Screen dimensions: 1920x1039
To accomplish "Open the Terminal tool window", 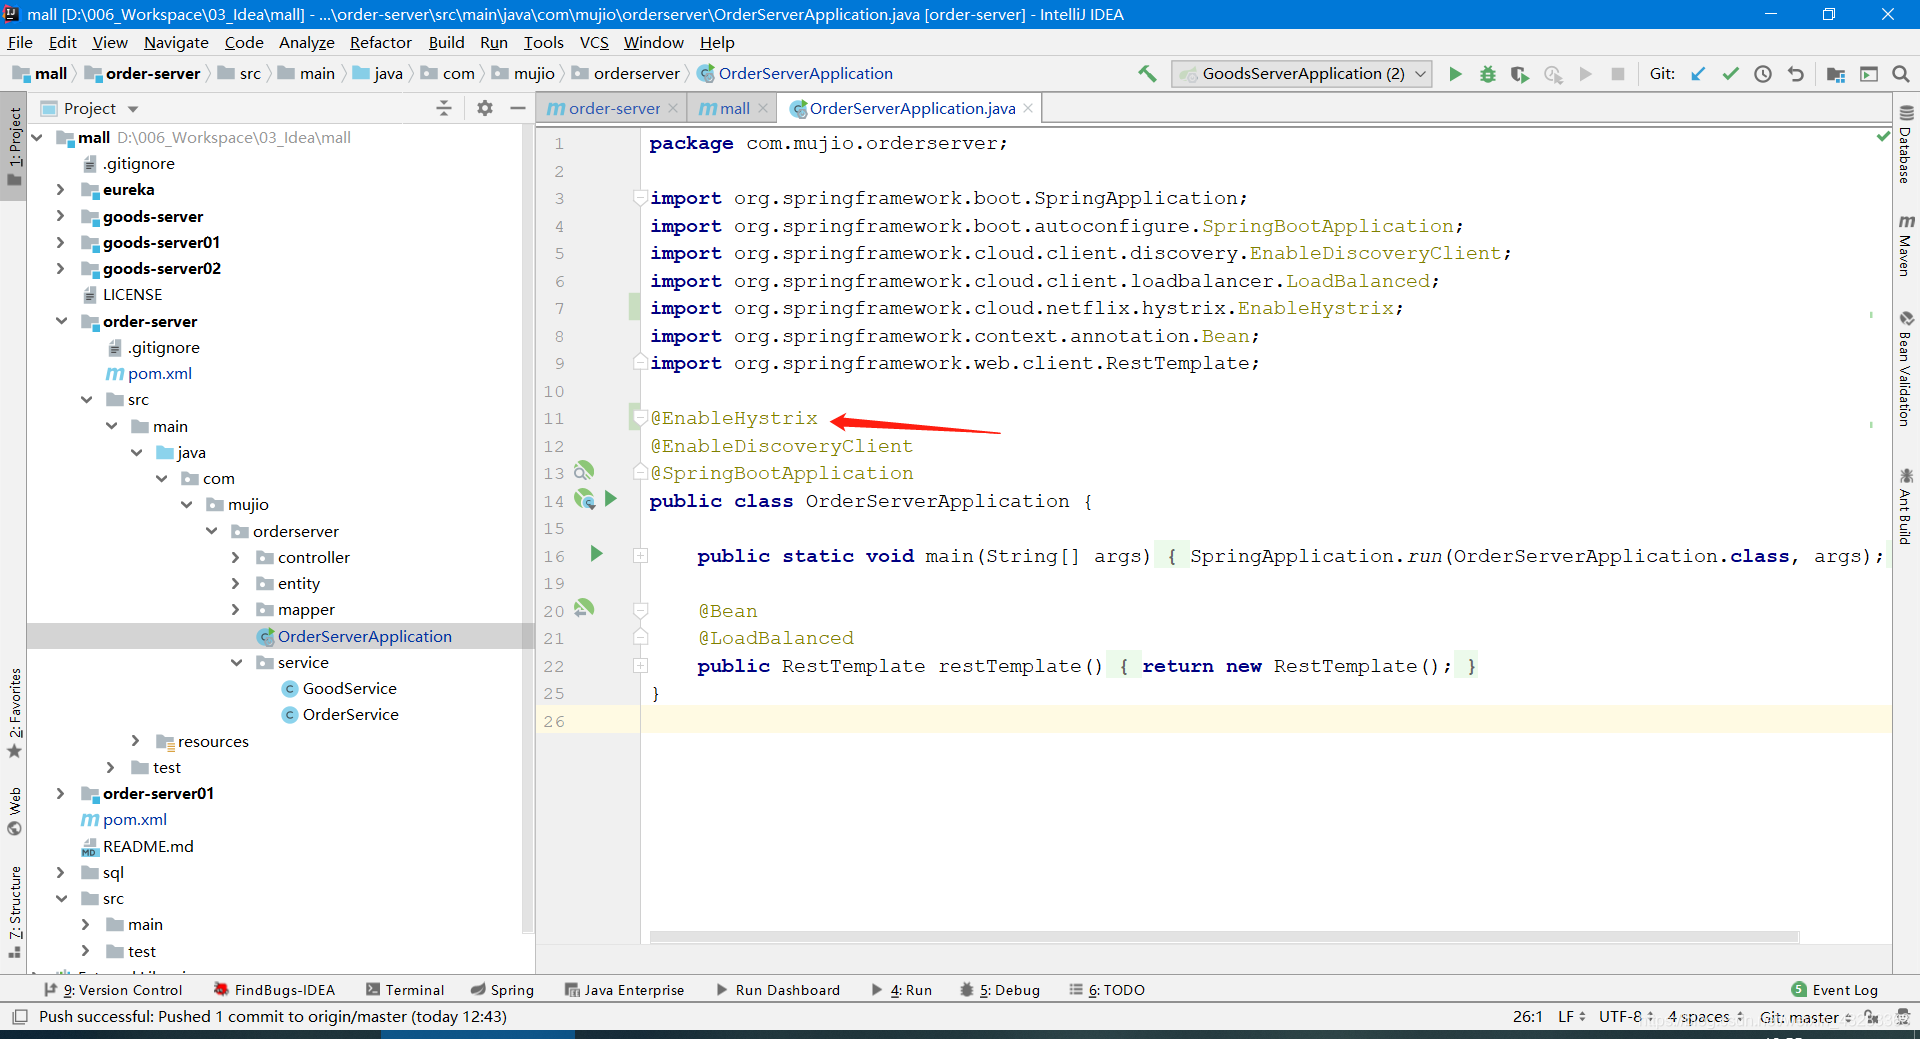I will click(405, 990).
